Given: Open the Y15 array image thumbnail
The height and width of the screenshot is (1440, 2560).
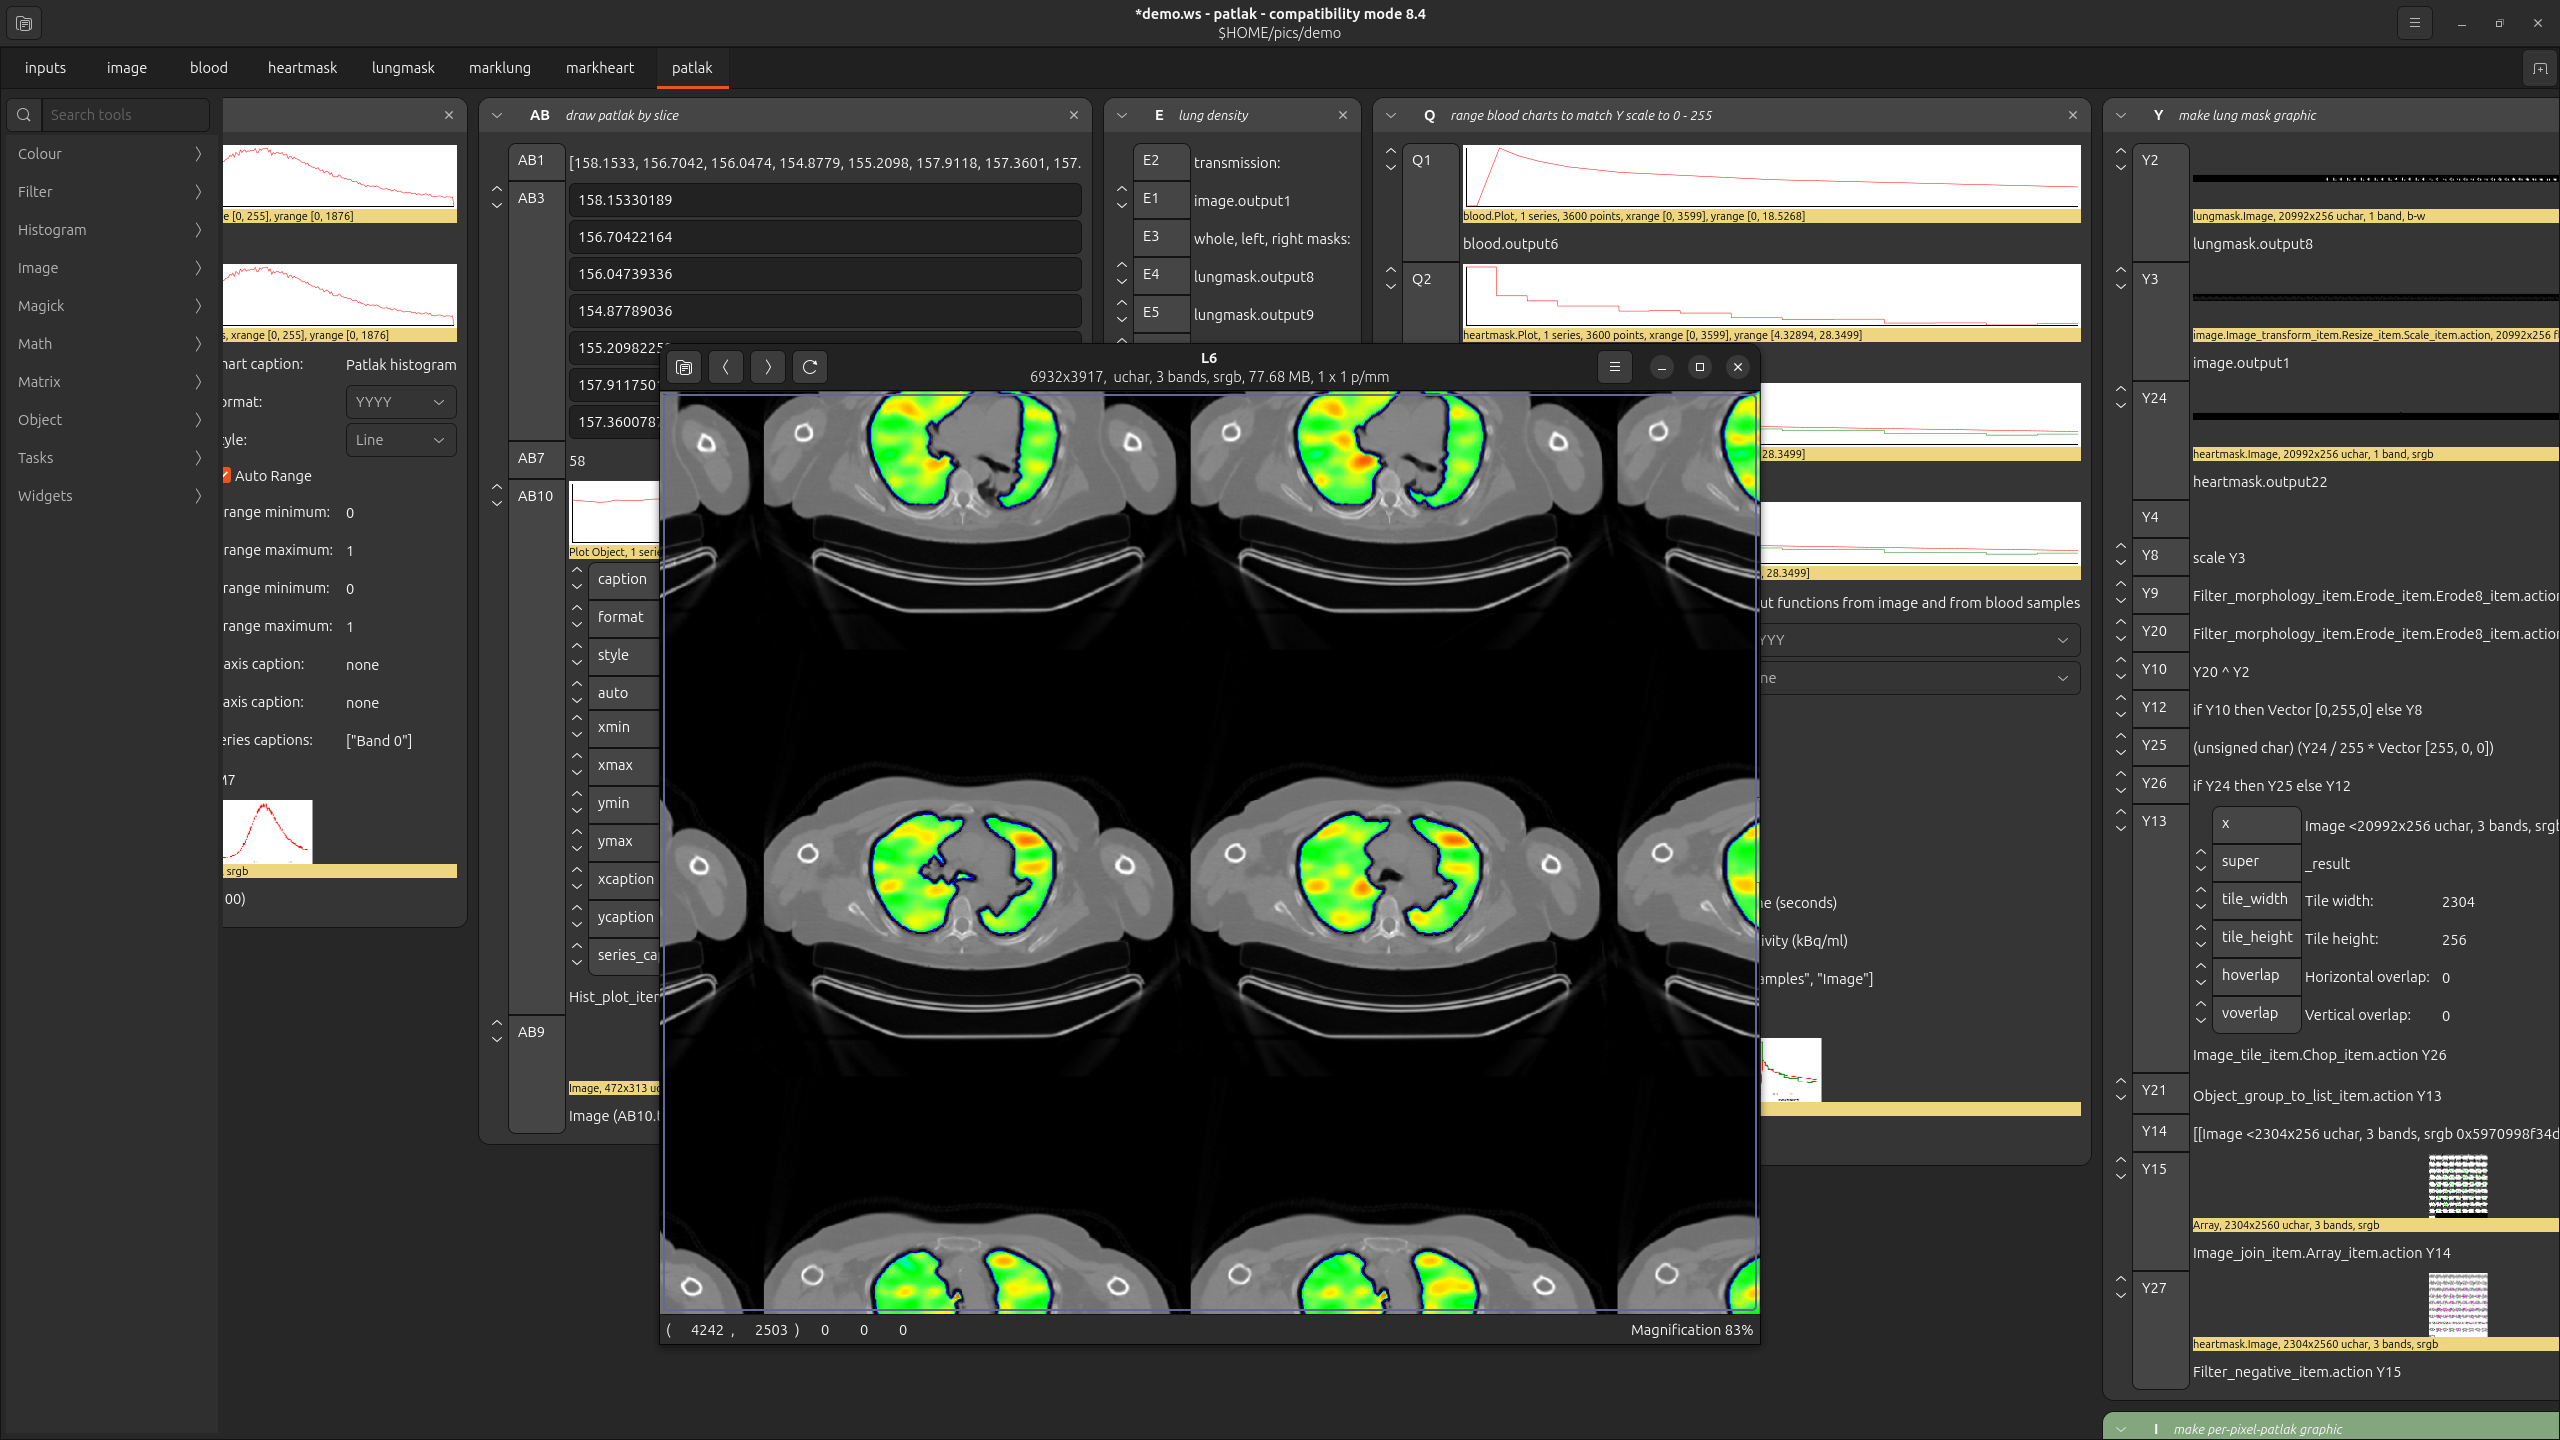Looking at the screenshot, I should tap(2458, 1186).
